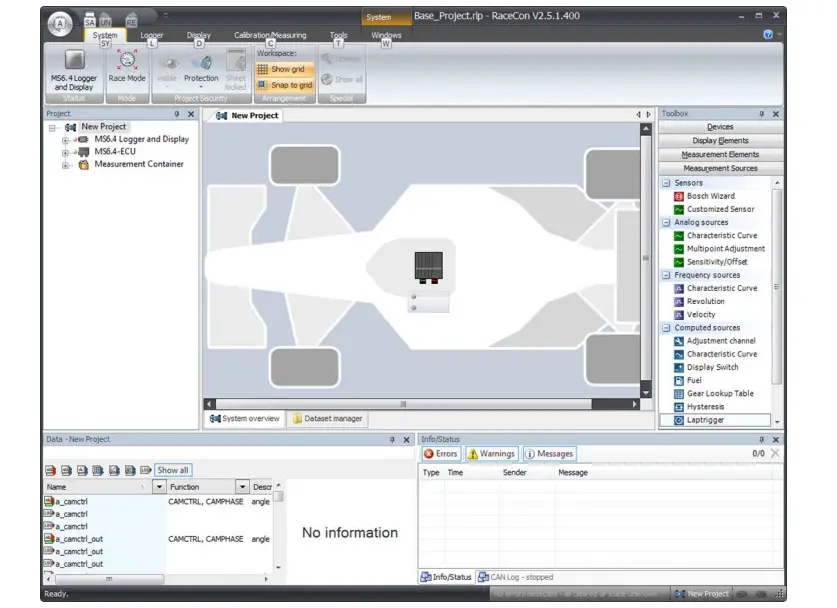Click the canvas horizontal scrollbar thumb
This screenshot has width=837, height=608.
click(x=404, y=404)
